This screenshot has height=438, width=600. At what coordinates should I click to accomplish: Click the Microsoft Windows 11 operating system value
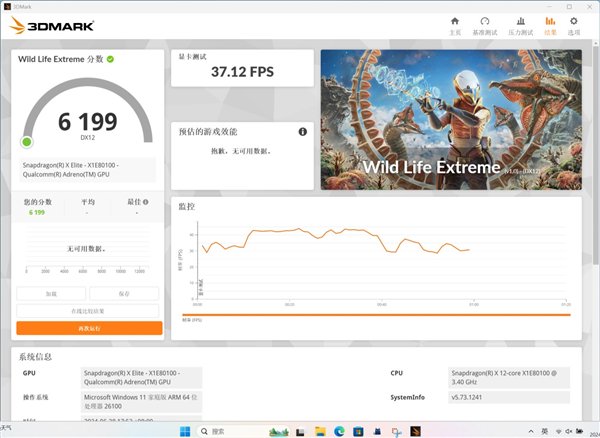point(141,402)
